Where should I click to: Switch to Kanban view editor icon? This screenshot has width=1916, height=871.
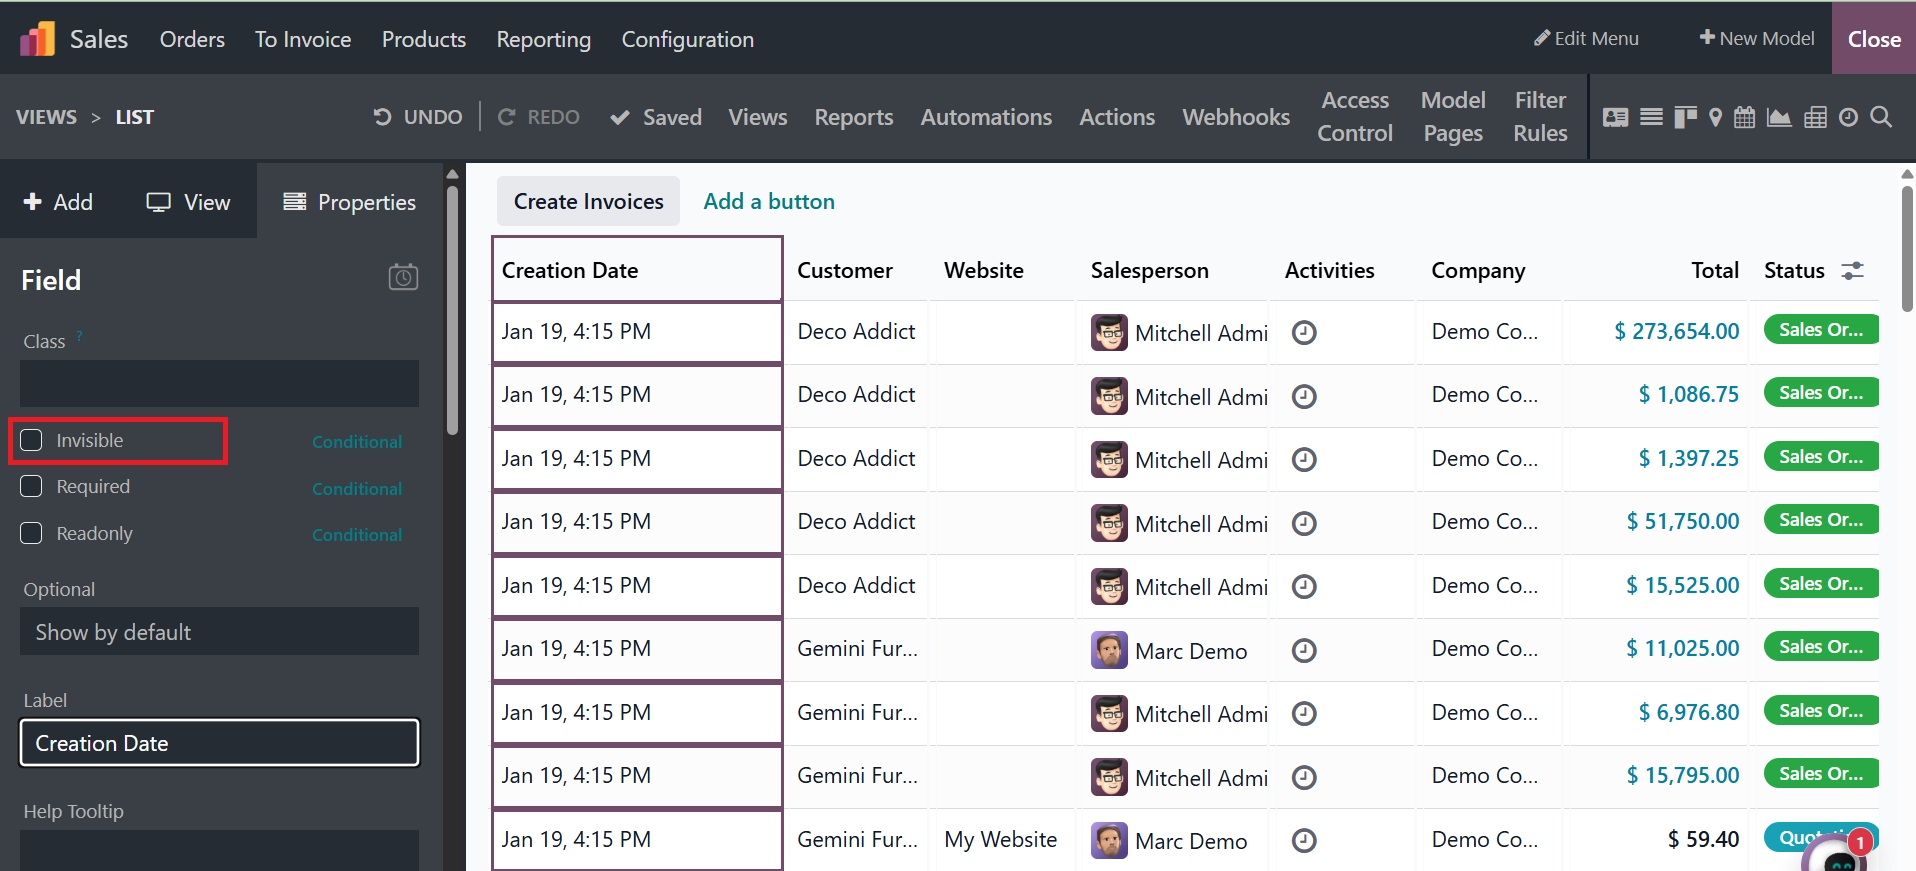pos(1685,117)
